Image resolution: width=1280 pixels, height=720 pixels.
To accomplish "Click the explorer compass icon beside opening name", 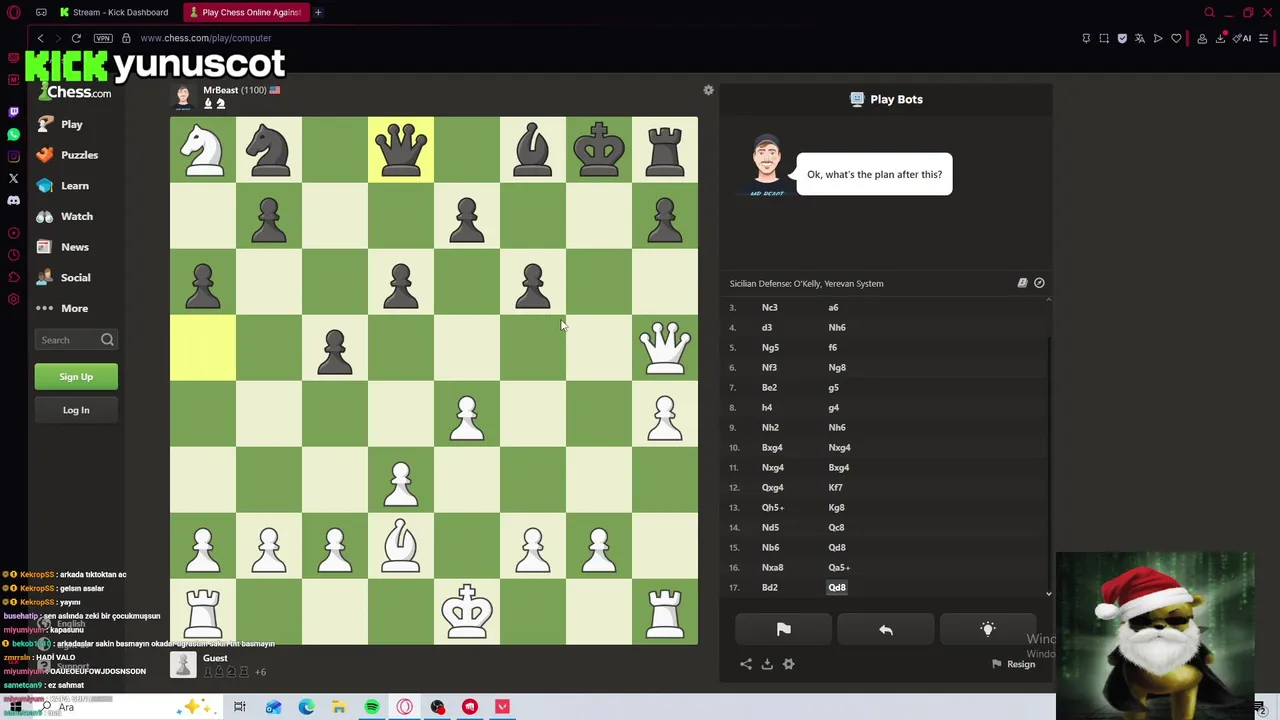I will tap(1039, 283).
